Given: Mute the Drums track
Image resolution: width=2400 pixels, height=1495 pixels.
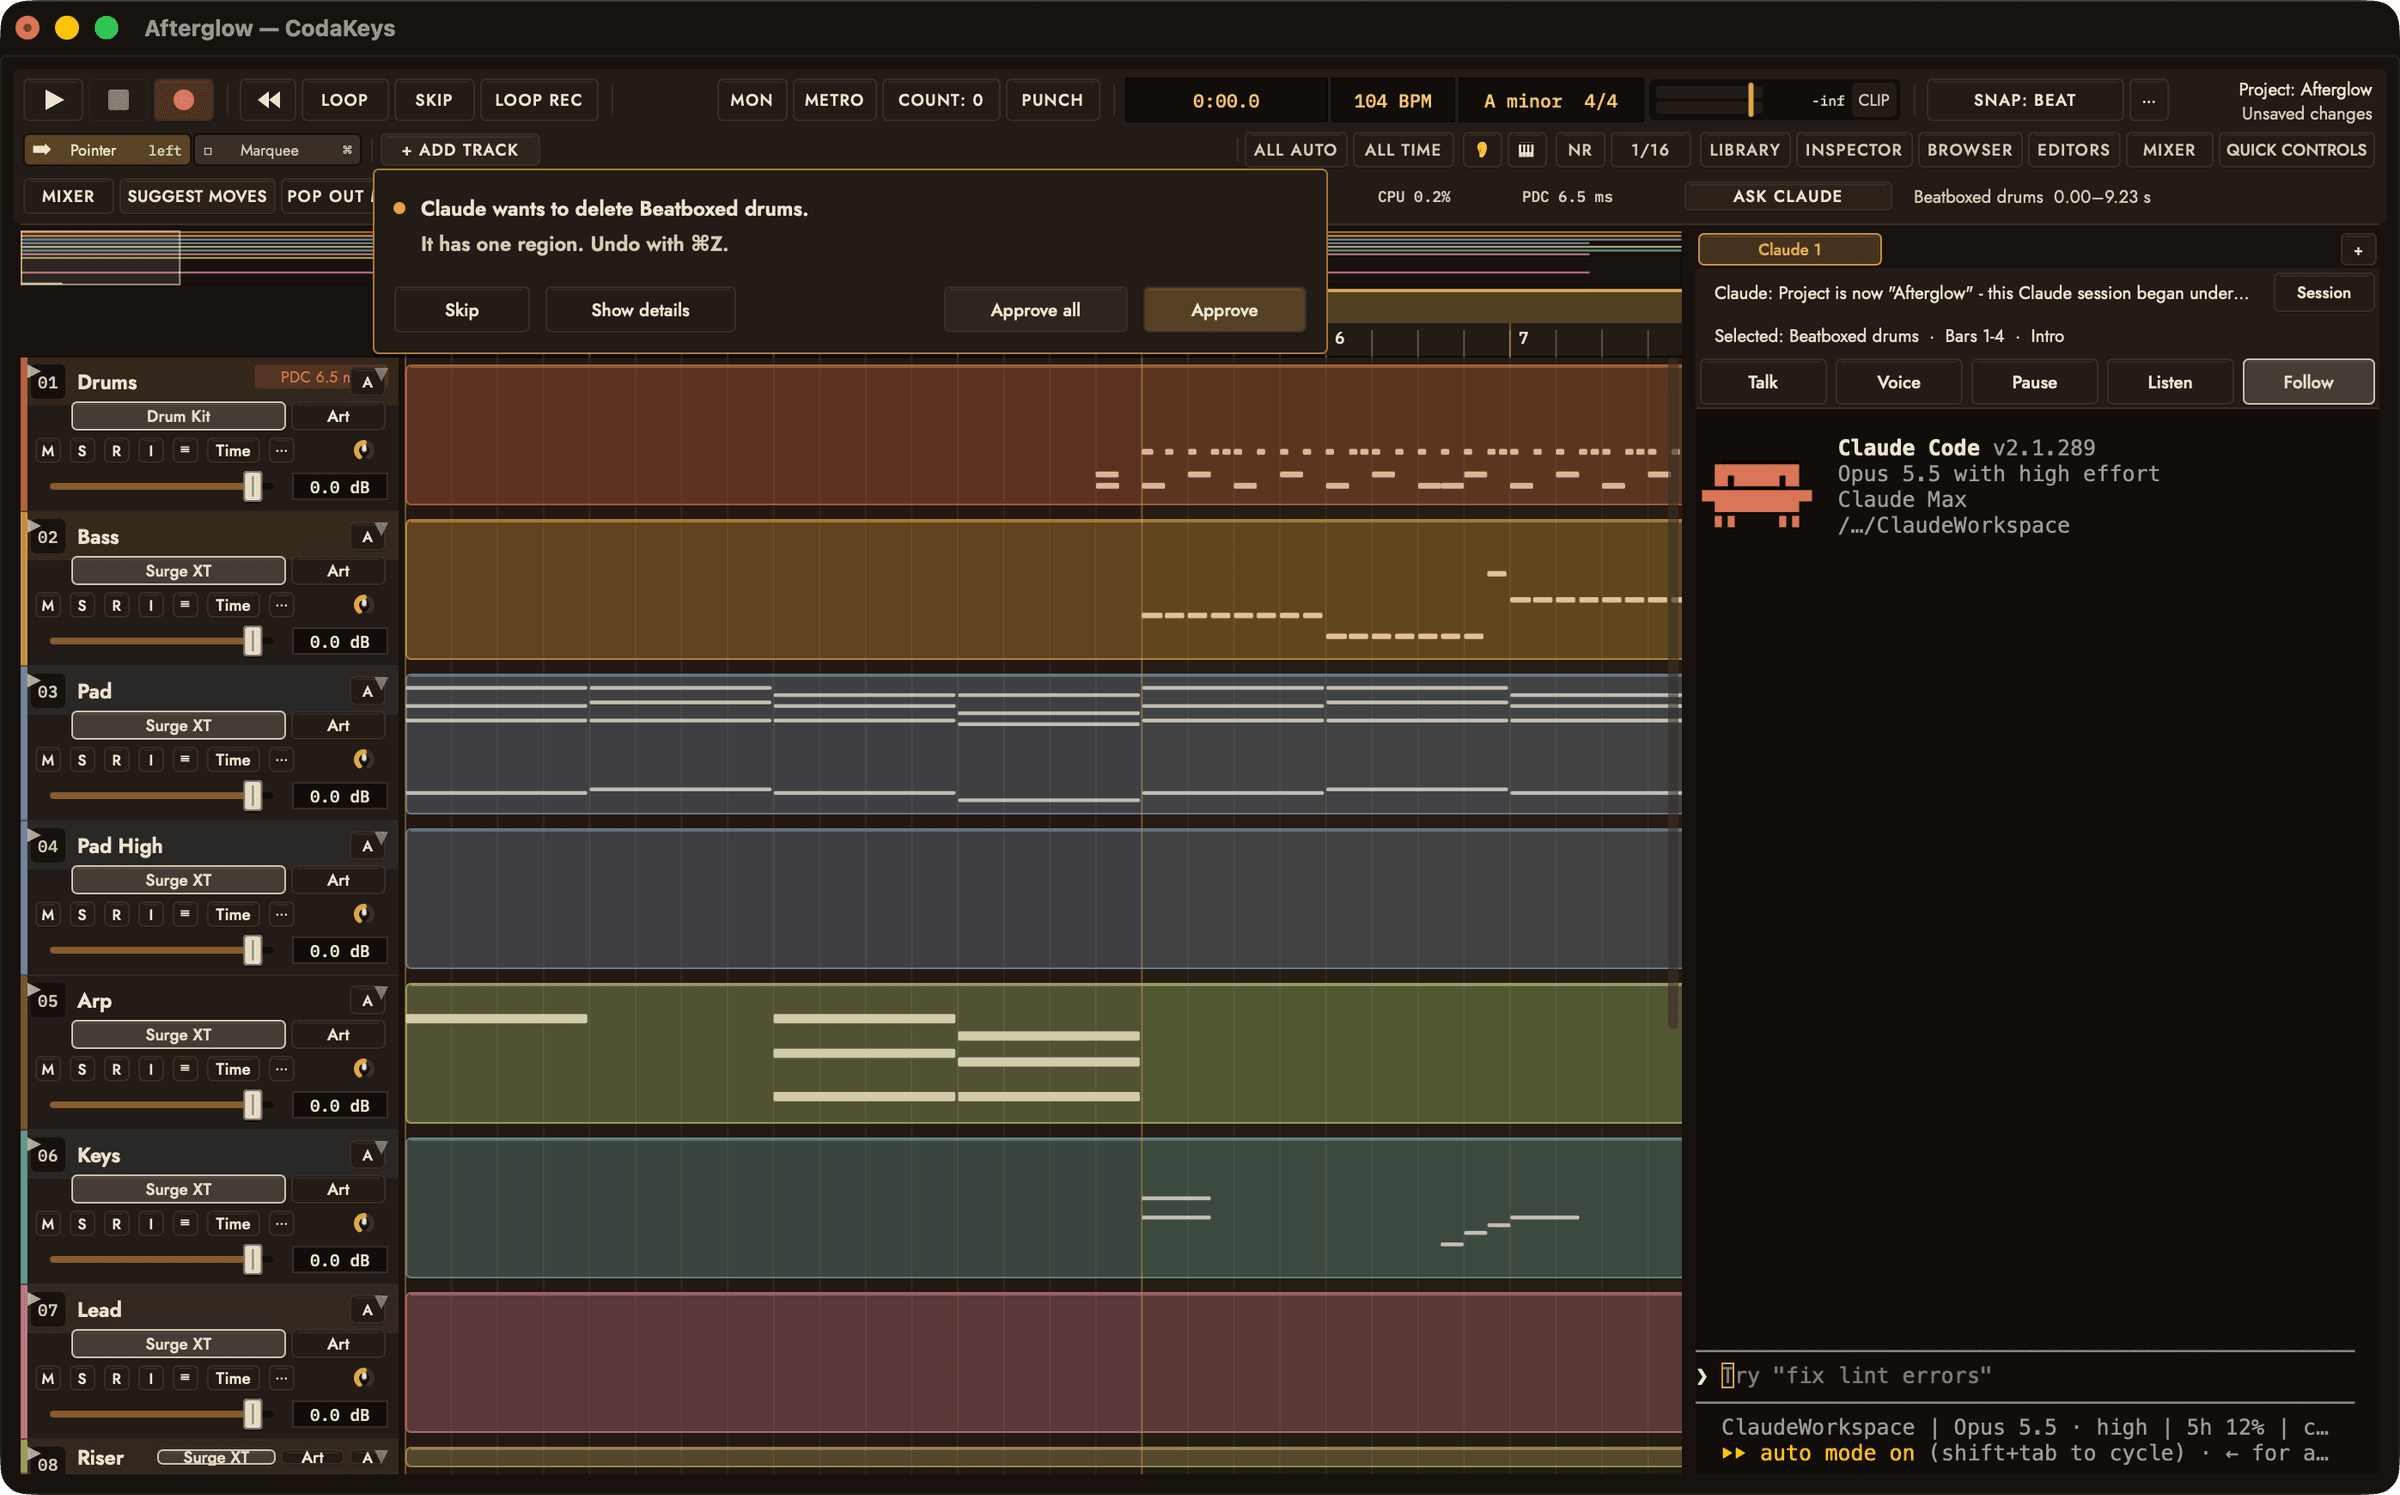Looking at the screenshot, I should point(48,451).
